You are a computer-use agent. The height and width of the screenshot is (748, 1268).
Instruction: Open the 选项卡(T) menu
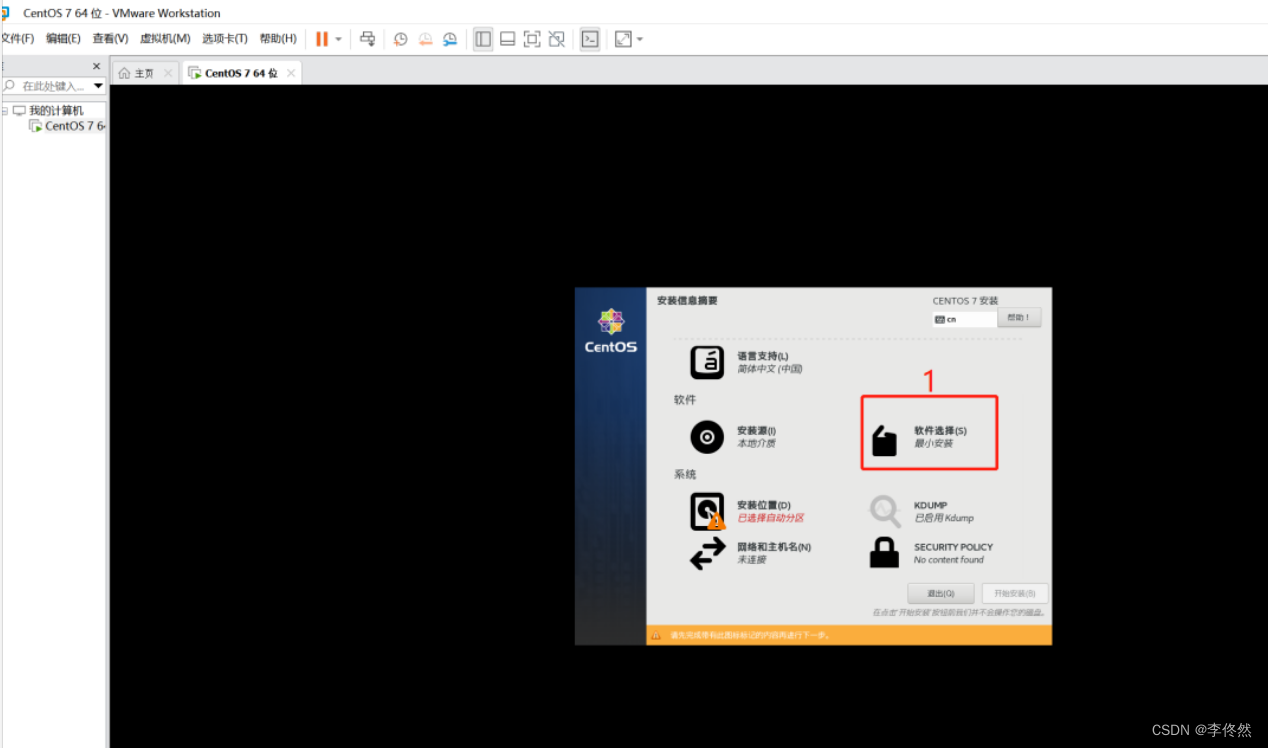tap(225, 39)
